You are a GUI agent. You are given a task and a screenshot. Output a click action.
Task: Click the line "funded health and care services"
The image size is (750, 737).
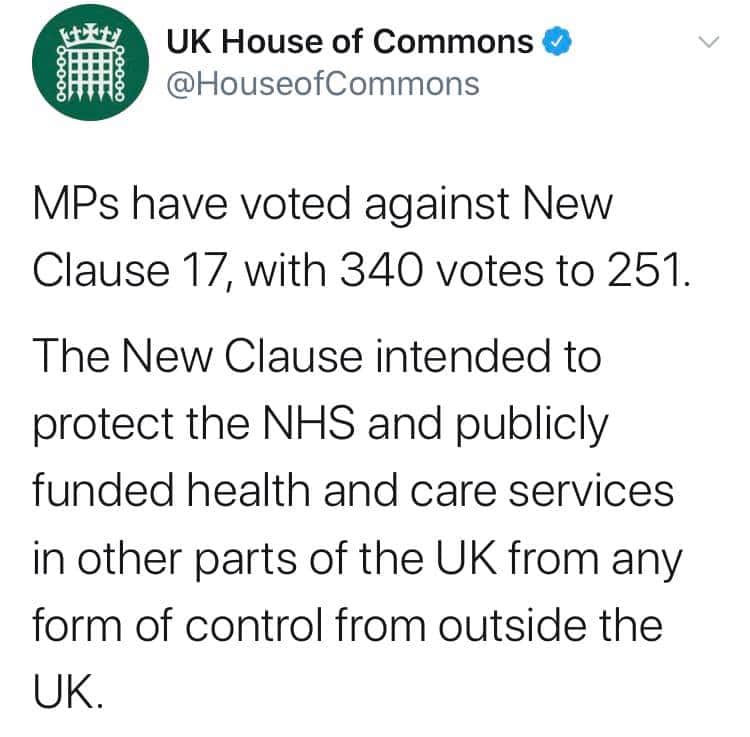pyautogui.click(x=354, y=494)
